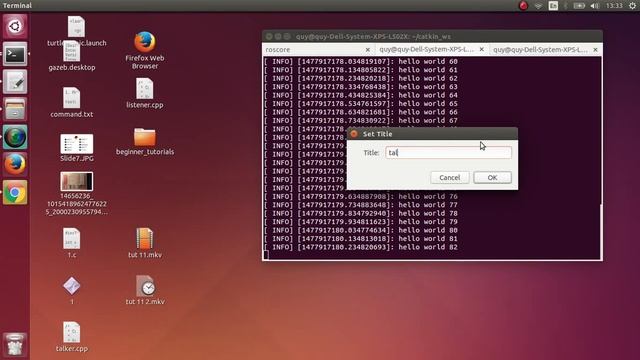Close the second terminal tab
Image resolution: width=640 pixels, height=360 pixels.
482,49
